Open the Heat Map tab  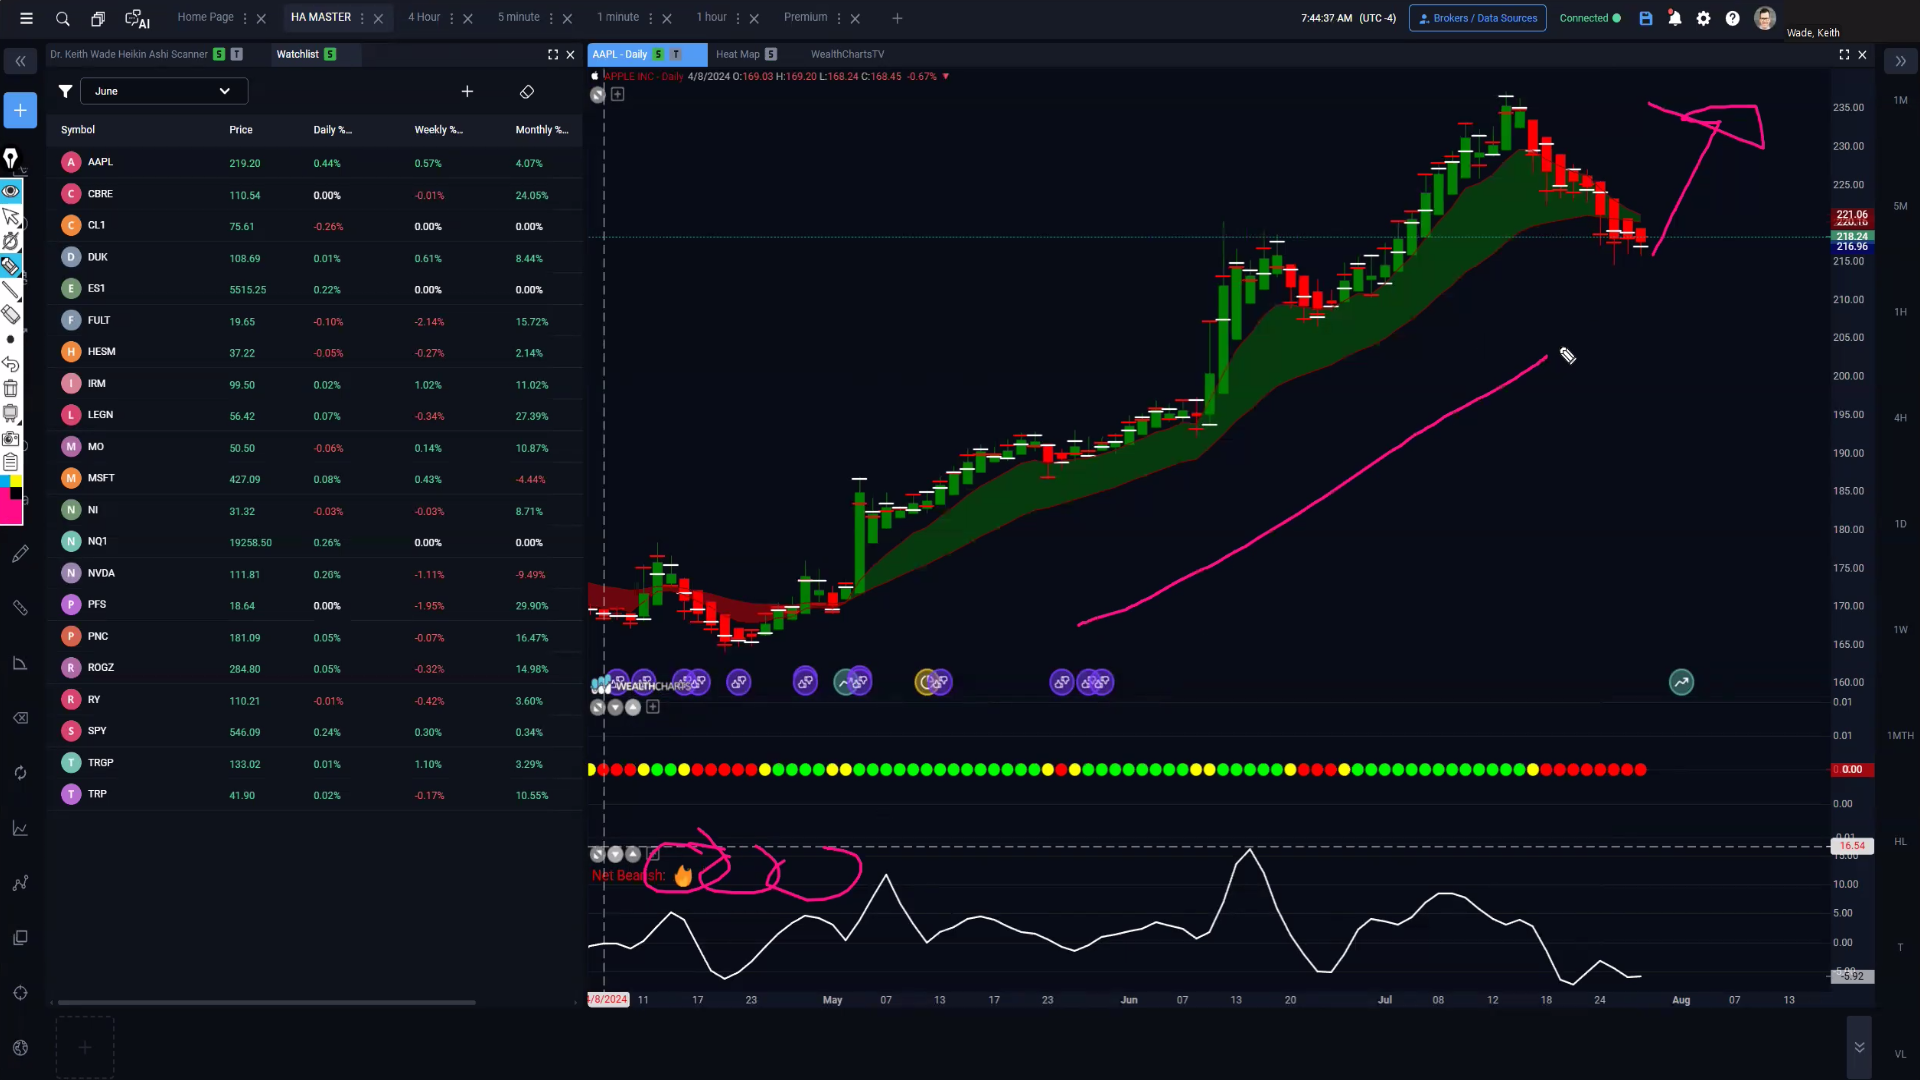pos(737,54)
